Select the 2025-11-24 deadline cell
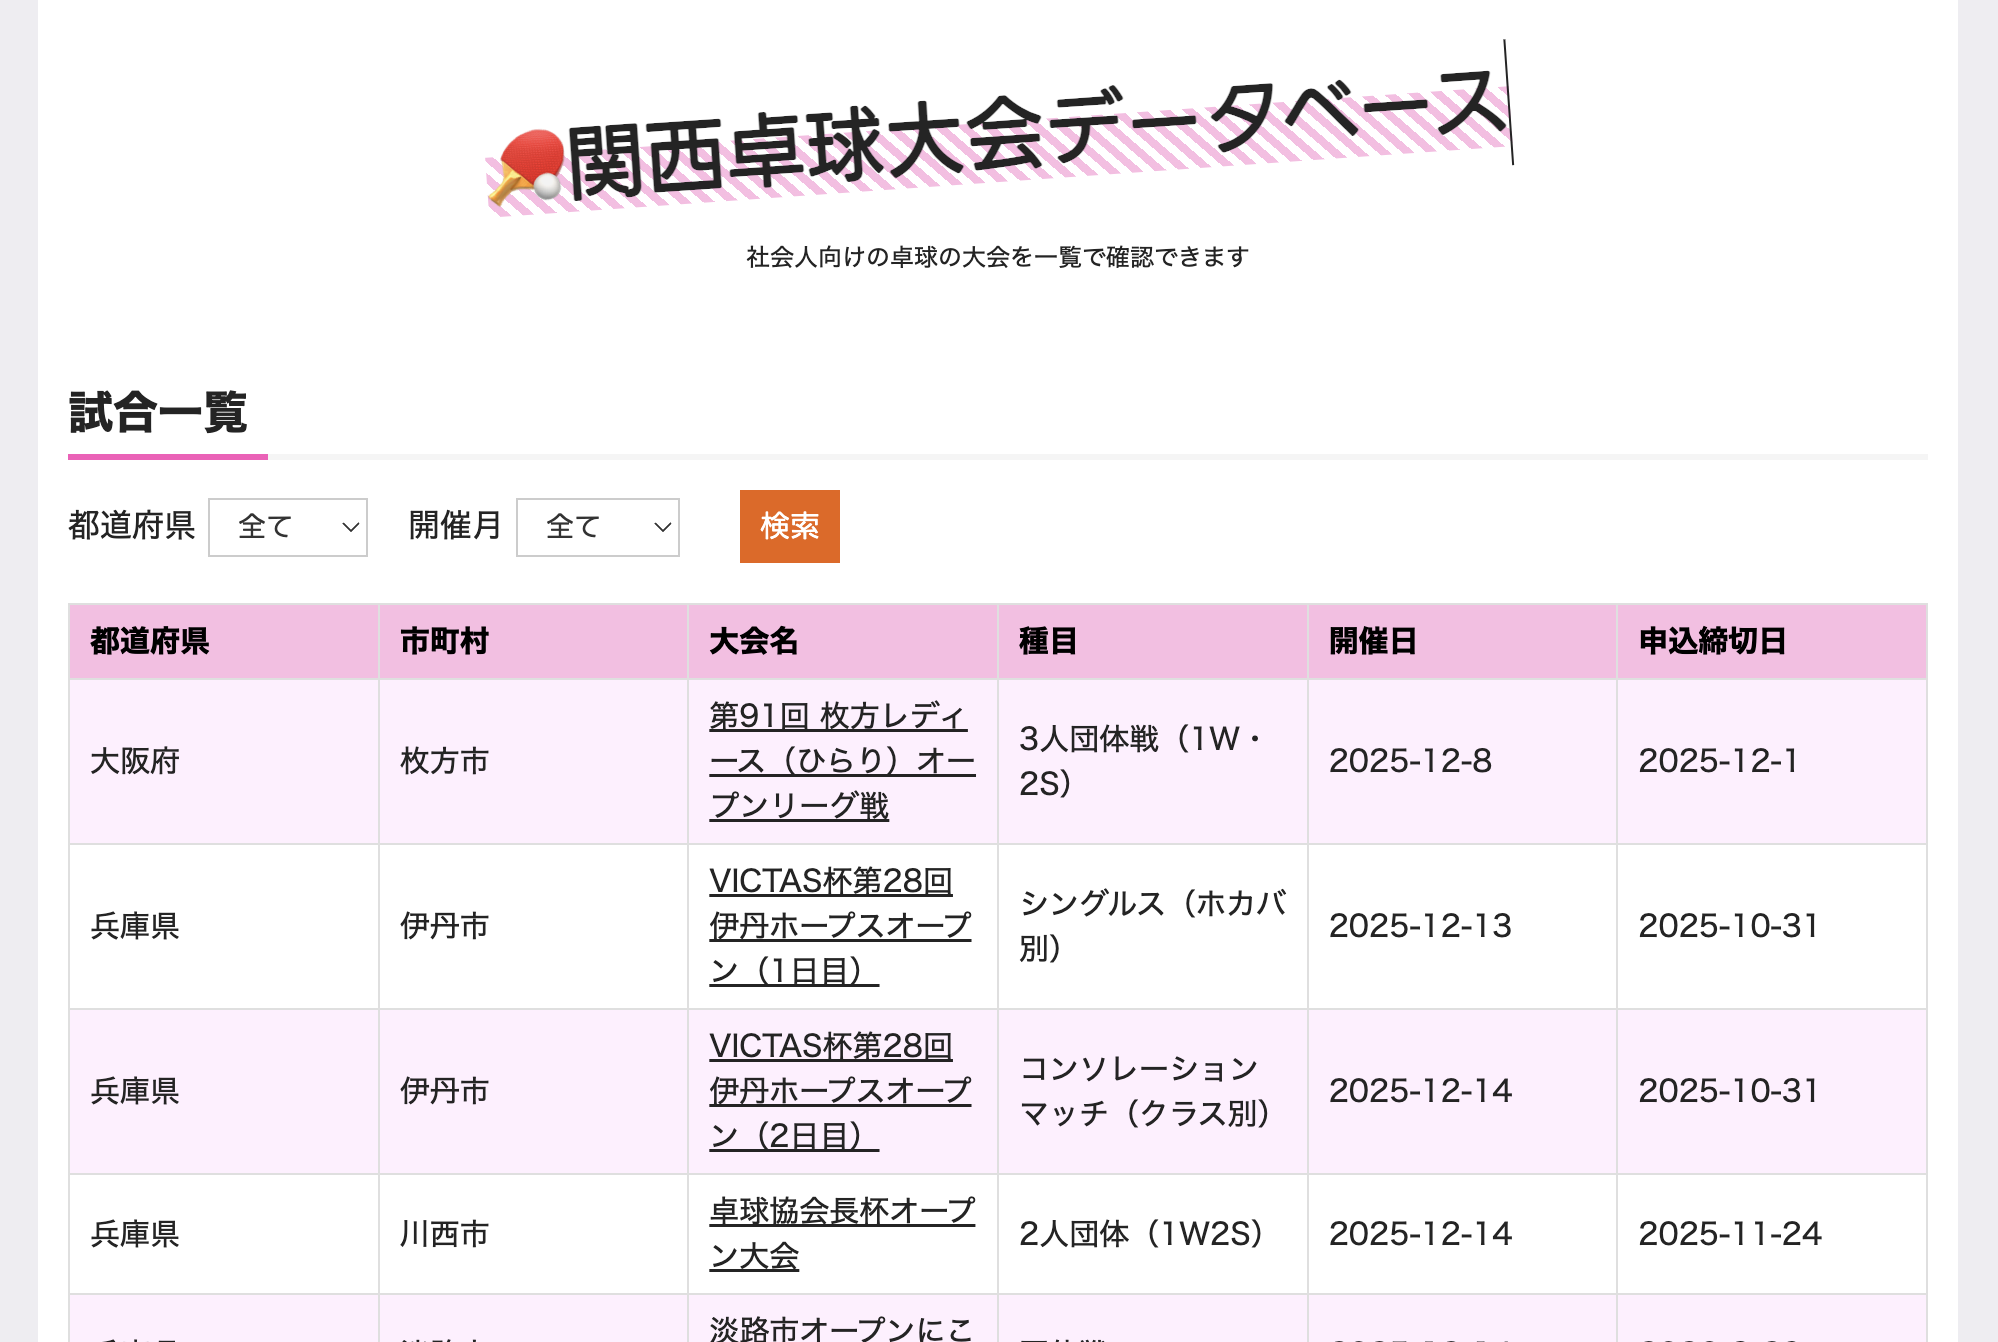Image resolution: width=1998 pixels, height=1342 pixels. [x=1729, y=1233]
